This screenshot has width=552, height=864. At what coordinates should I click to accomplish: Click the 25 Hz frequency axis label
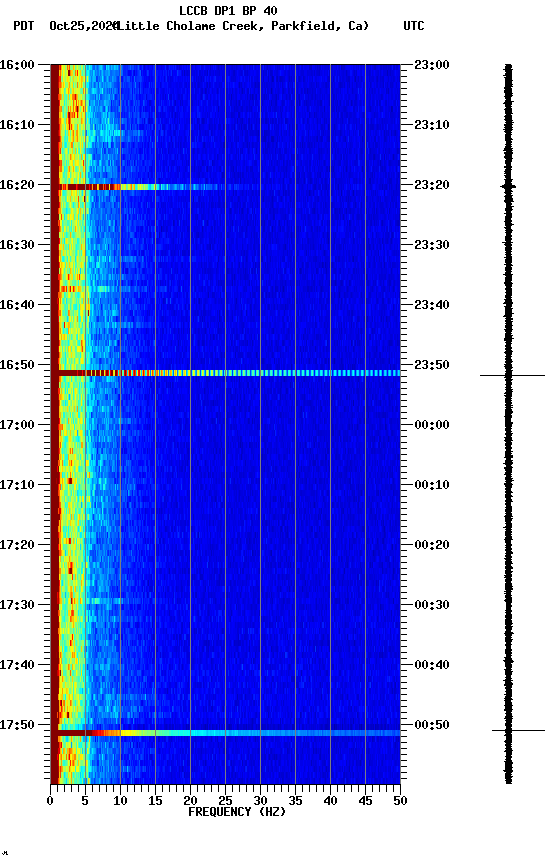[225, 801]
